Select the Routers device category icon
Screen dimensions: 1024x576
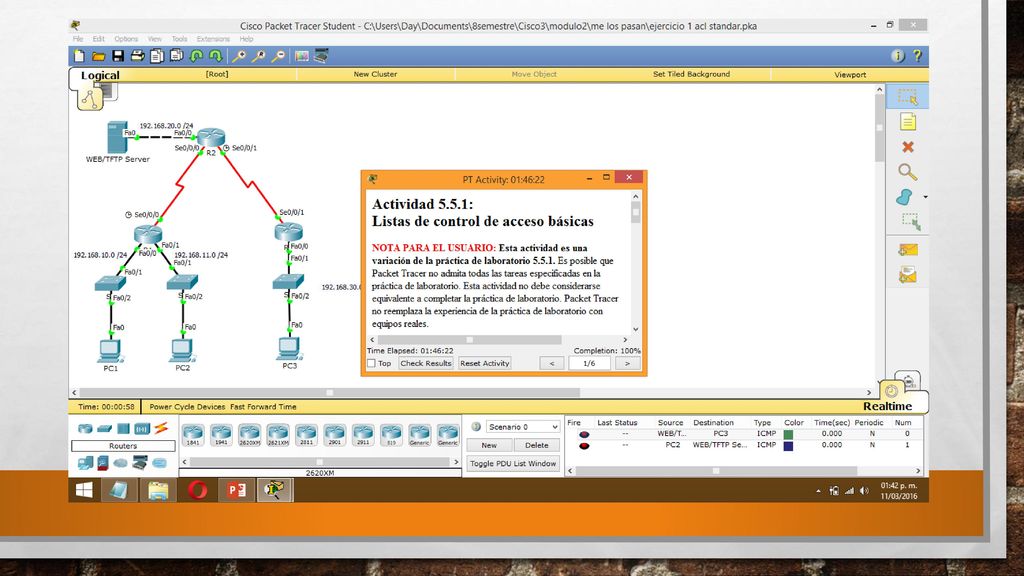[85, 429]
